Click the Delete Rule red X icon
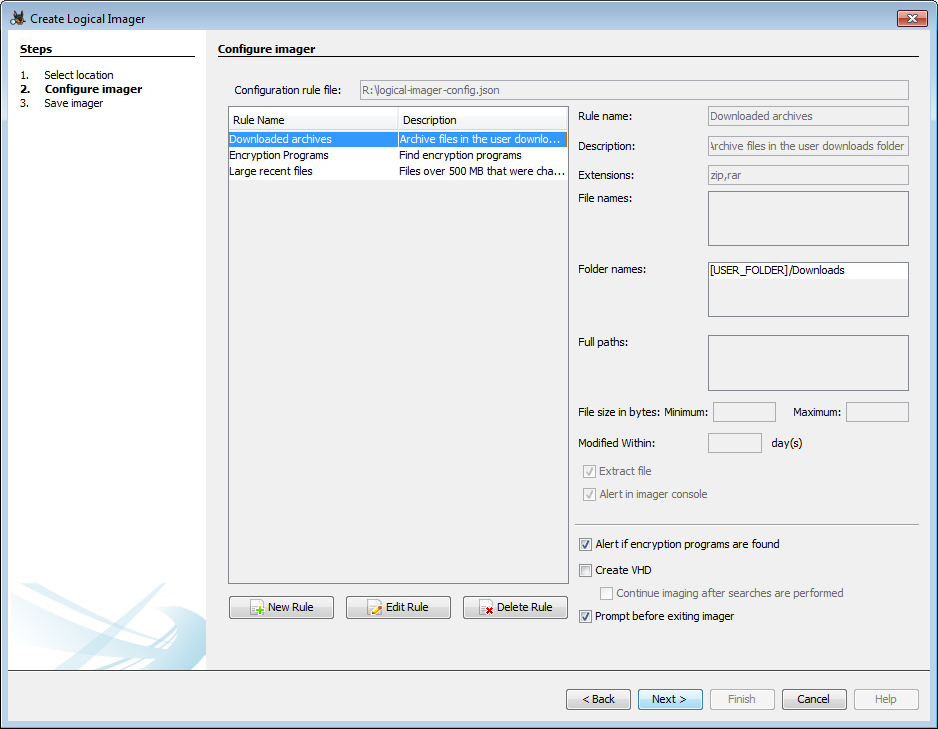The image size is (938, 729). click(484, 607)
